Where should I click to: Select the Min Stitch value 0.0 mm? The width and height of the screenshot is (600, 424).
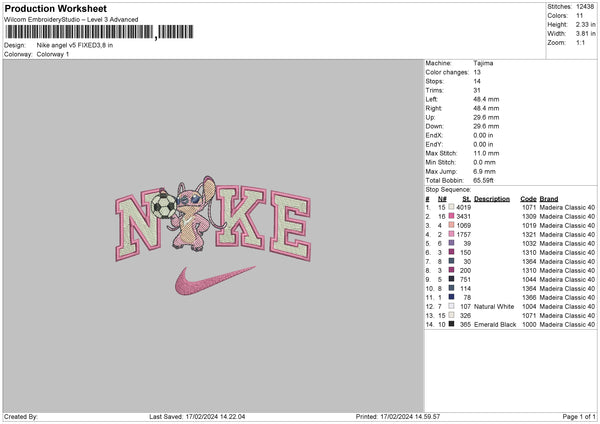pyautogui.click(x=484, y=162)
